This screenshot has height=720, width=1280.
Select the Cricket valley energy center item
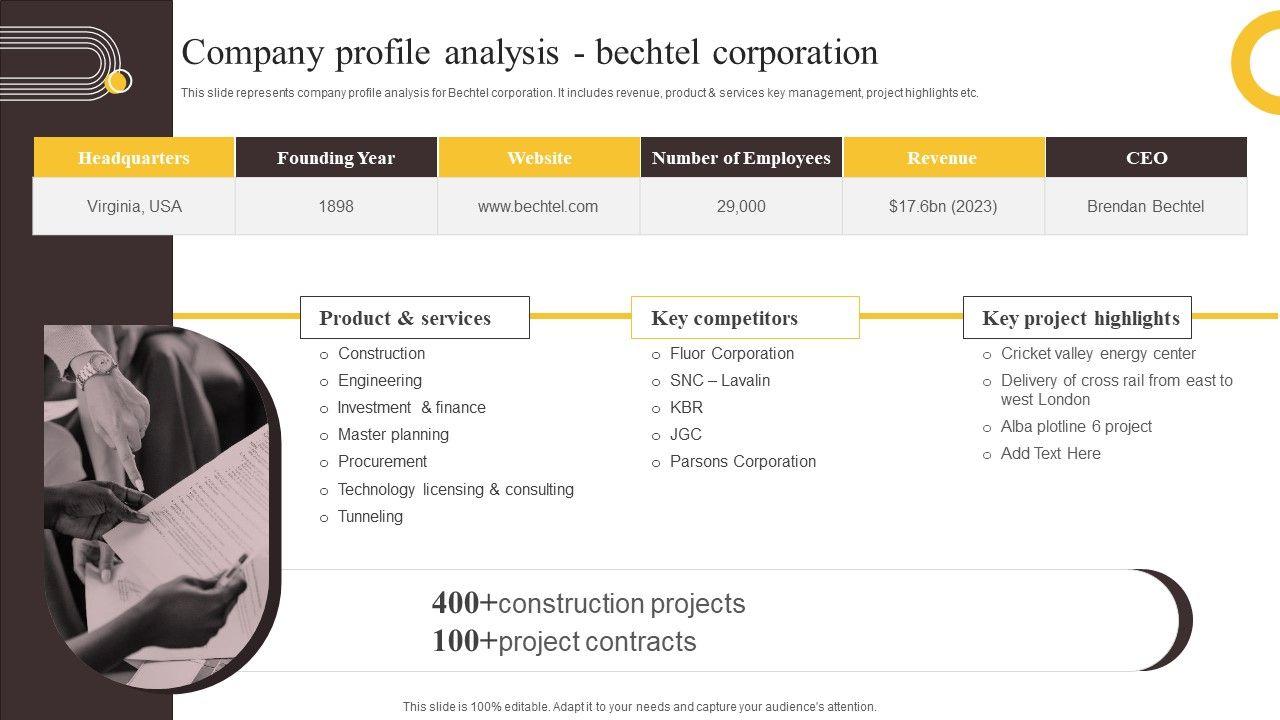coord(1098,354)
